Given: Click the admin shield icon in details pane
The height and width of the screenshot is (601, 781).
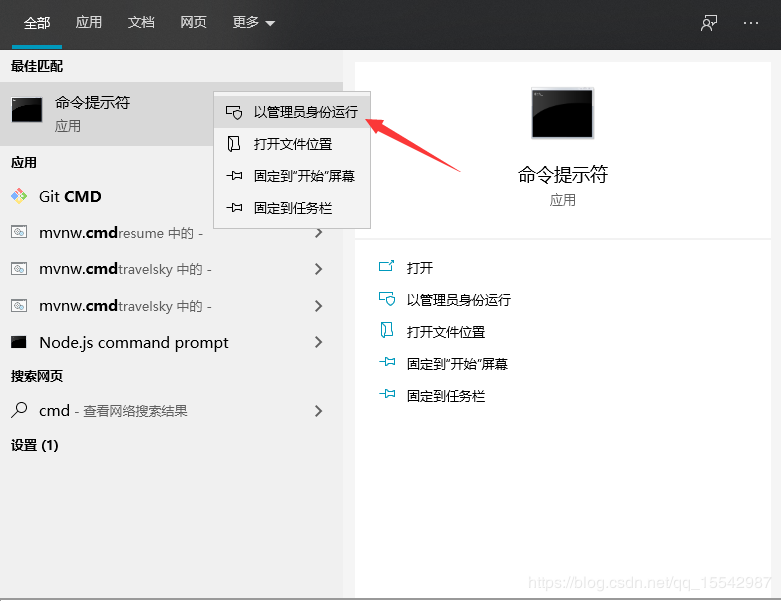Looking at the screenshot, I should 387,299.
